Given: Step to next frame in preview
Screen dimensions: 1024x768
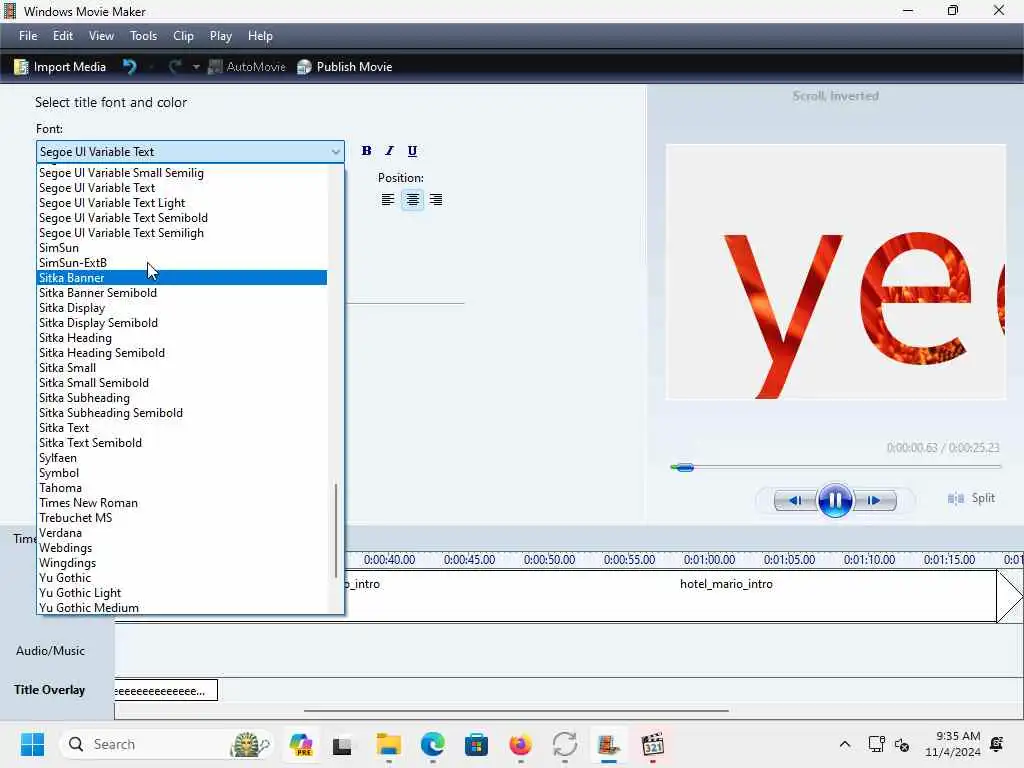Looking at the screenshot, I should (x=874, y=501).
